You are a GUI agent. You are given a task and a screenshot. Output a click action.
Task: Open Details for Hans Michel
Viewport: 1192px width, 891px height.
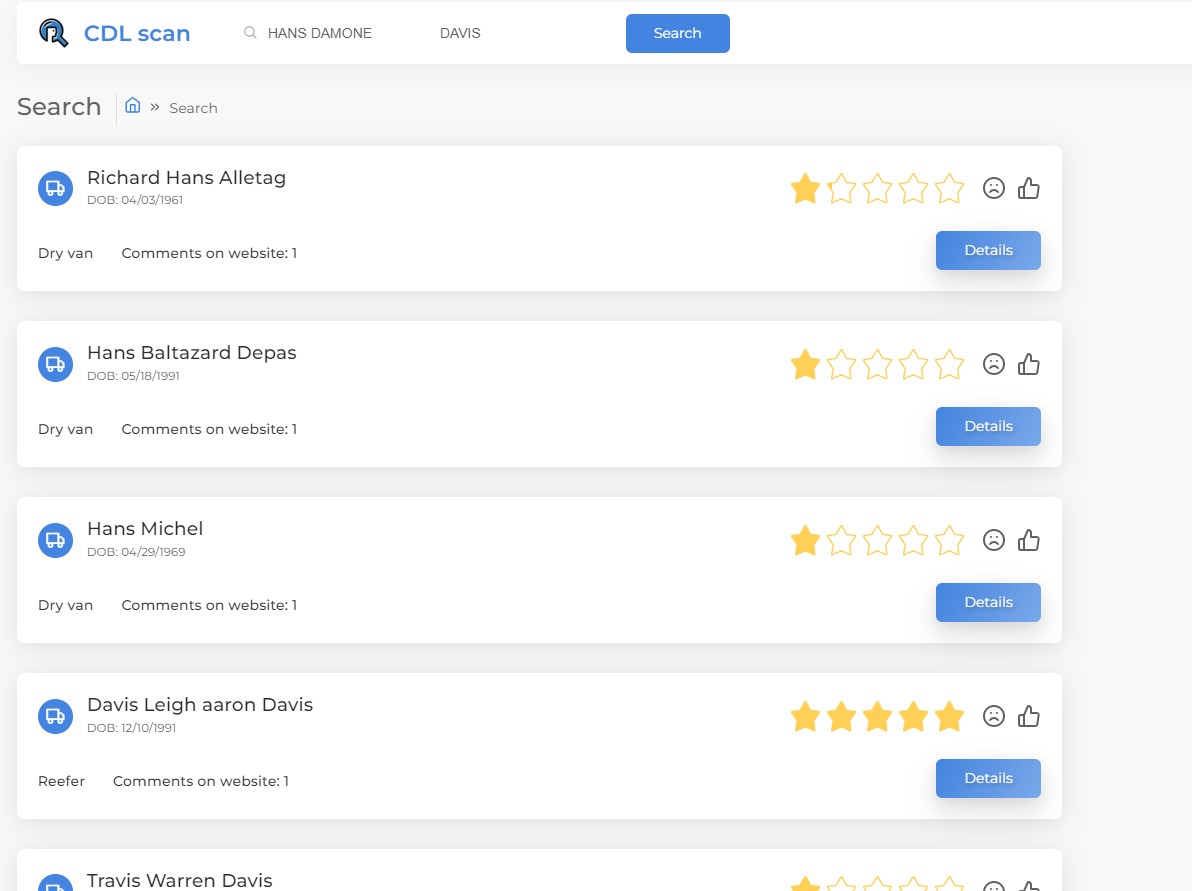pyautogui.click(x=987, y=602)
